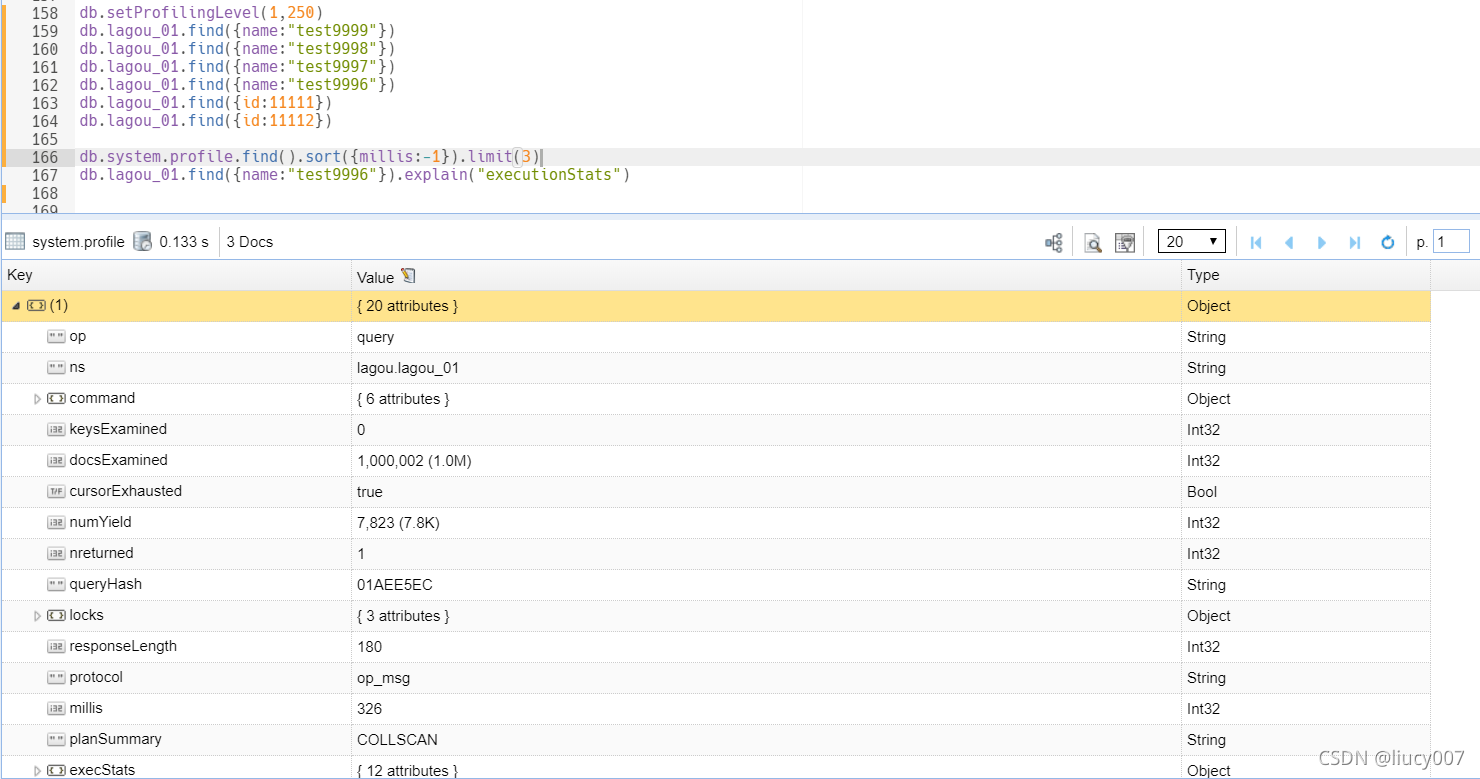Click the docsExamined Int32 type icon
Viewport: 1480px width, 779px height.
tap(56, 461)
